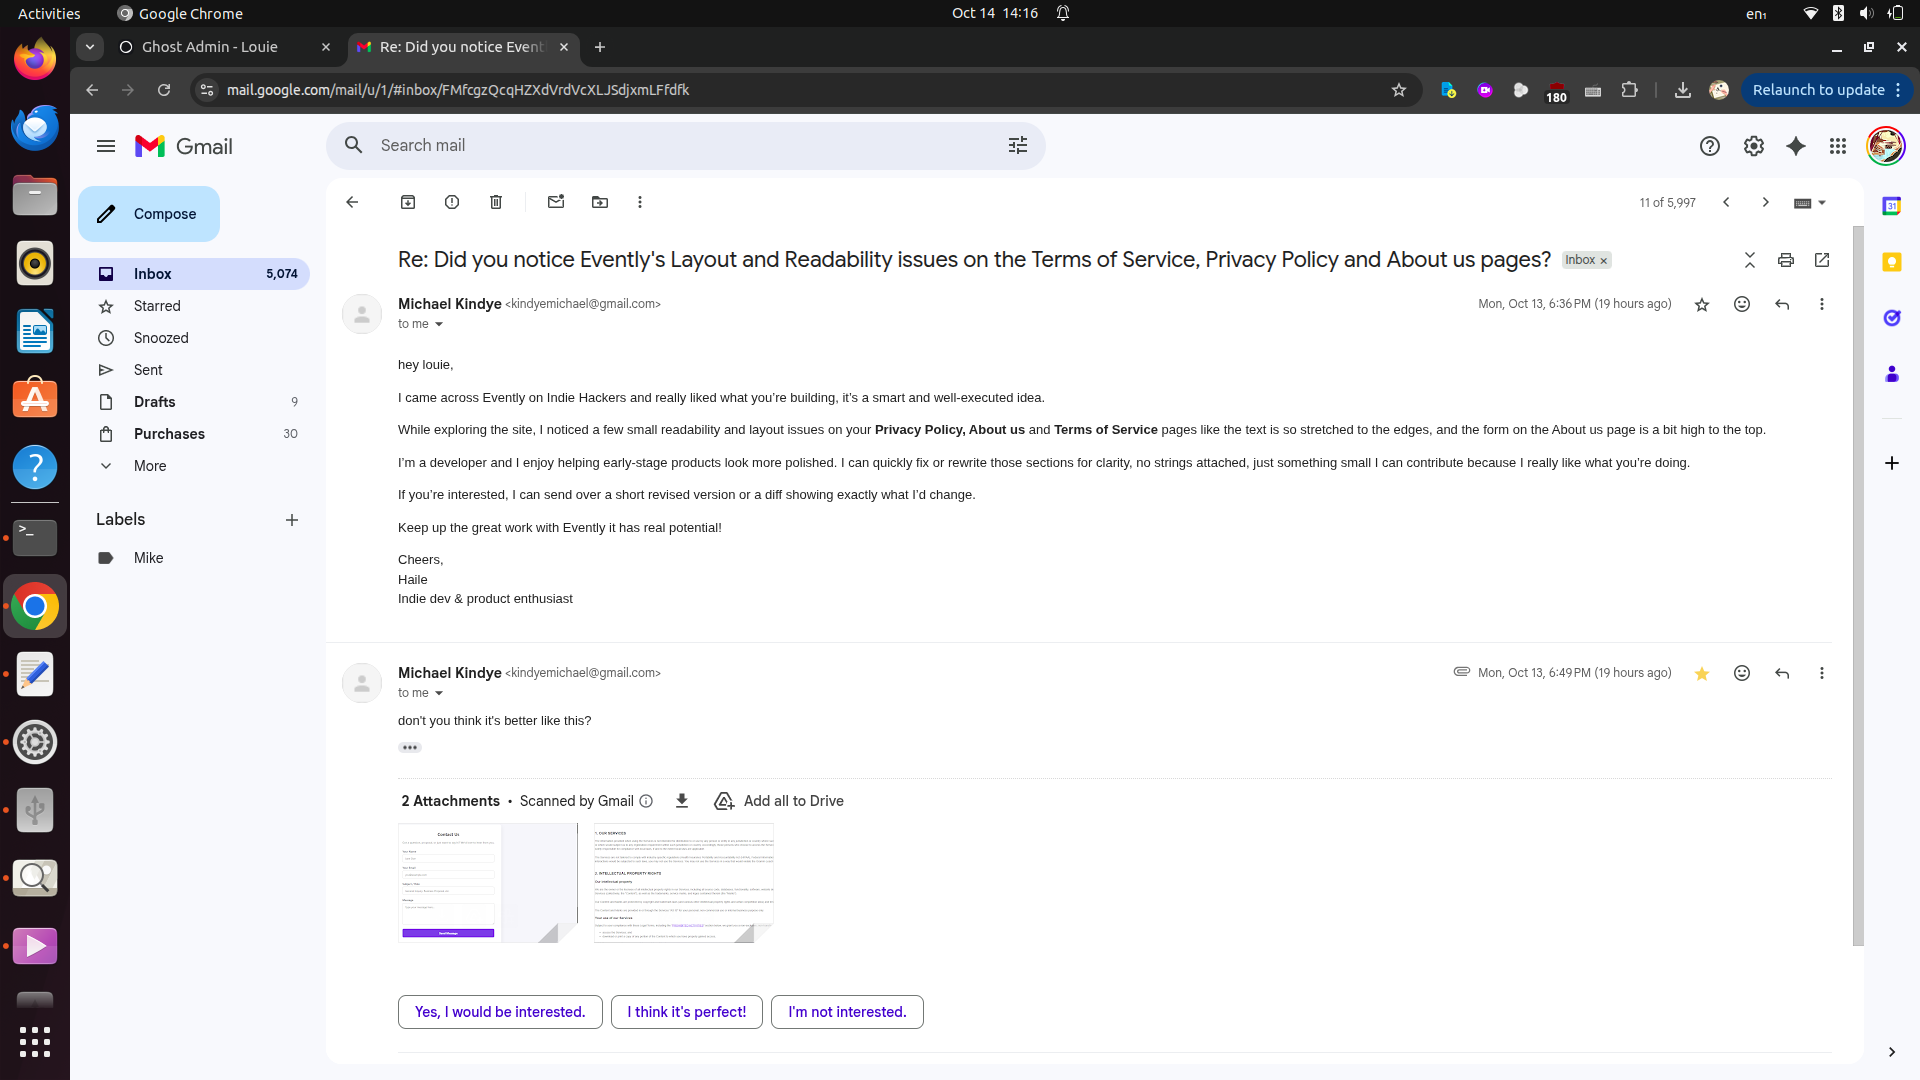This screenshot has height=1080, width=1920.
Task: Unstar the second message from Michael
Action: click(1702, 674)
